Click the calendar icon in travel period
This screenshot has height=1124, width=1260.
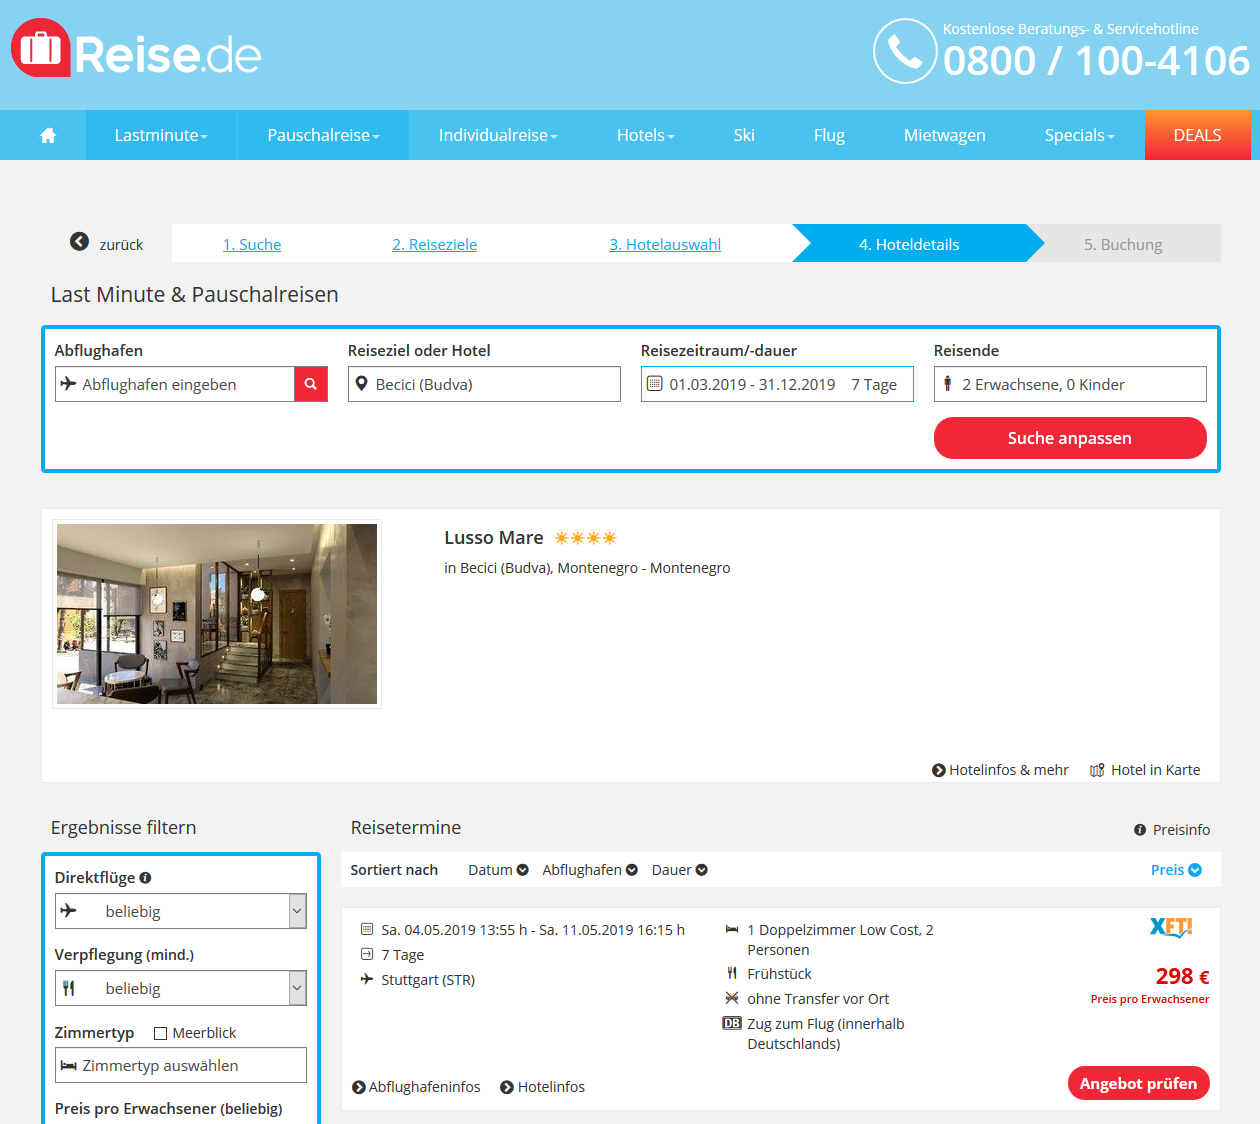(x=655, y=384)
